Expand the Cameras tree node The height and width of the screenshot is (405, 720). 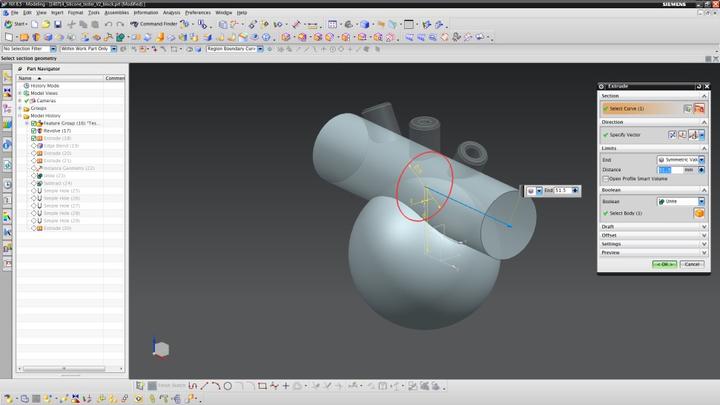tap(20, 101)
